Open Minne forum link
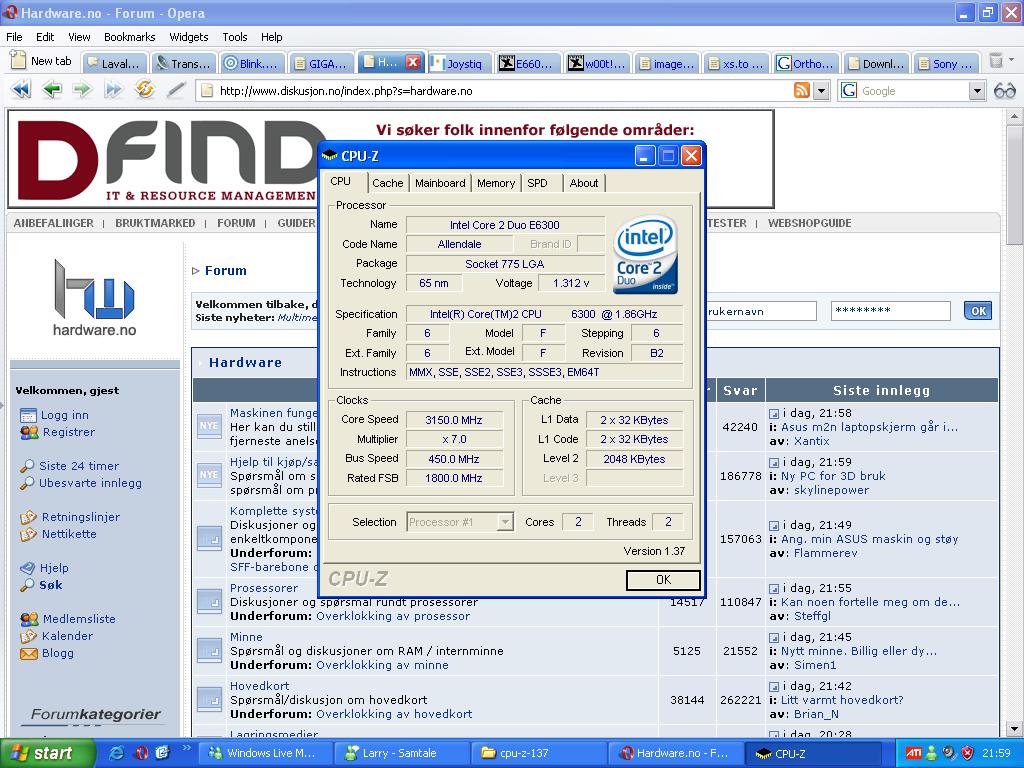The image size is (1024, 768). [246, 637]
